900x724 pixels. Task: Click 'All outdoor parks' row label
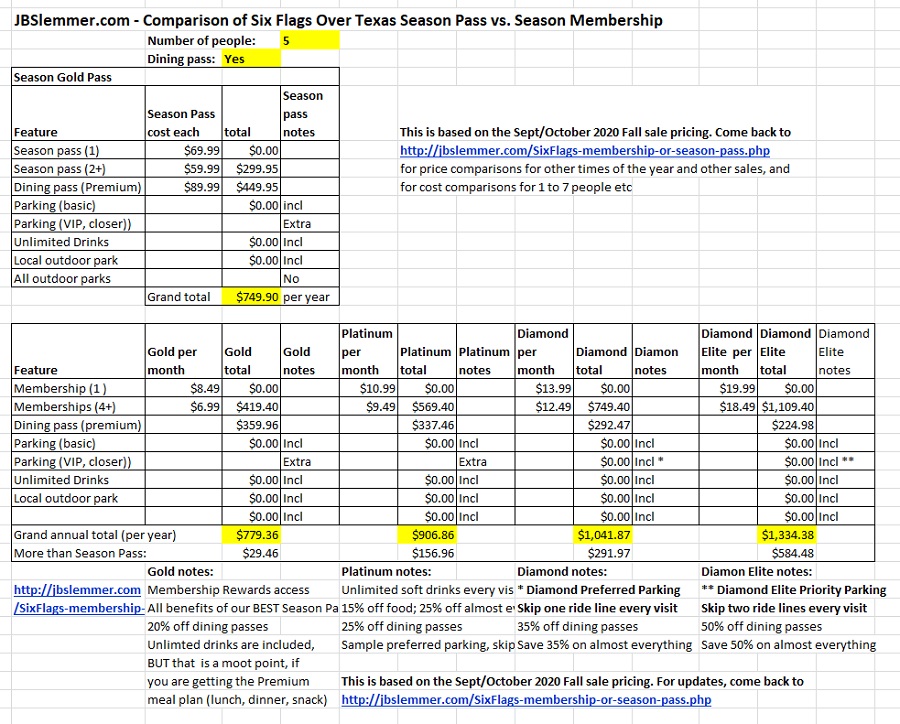click(78, 278)
